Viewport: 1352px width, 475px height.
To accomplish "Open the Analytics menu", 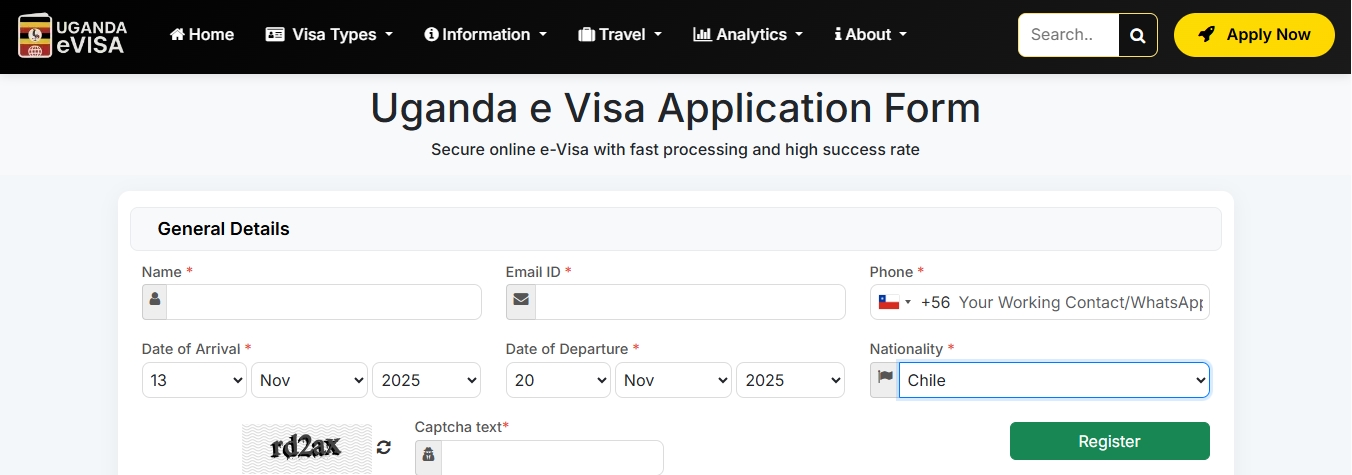I will point(748,35).
